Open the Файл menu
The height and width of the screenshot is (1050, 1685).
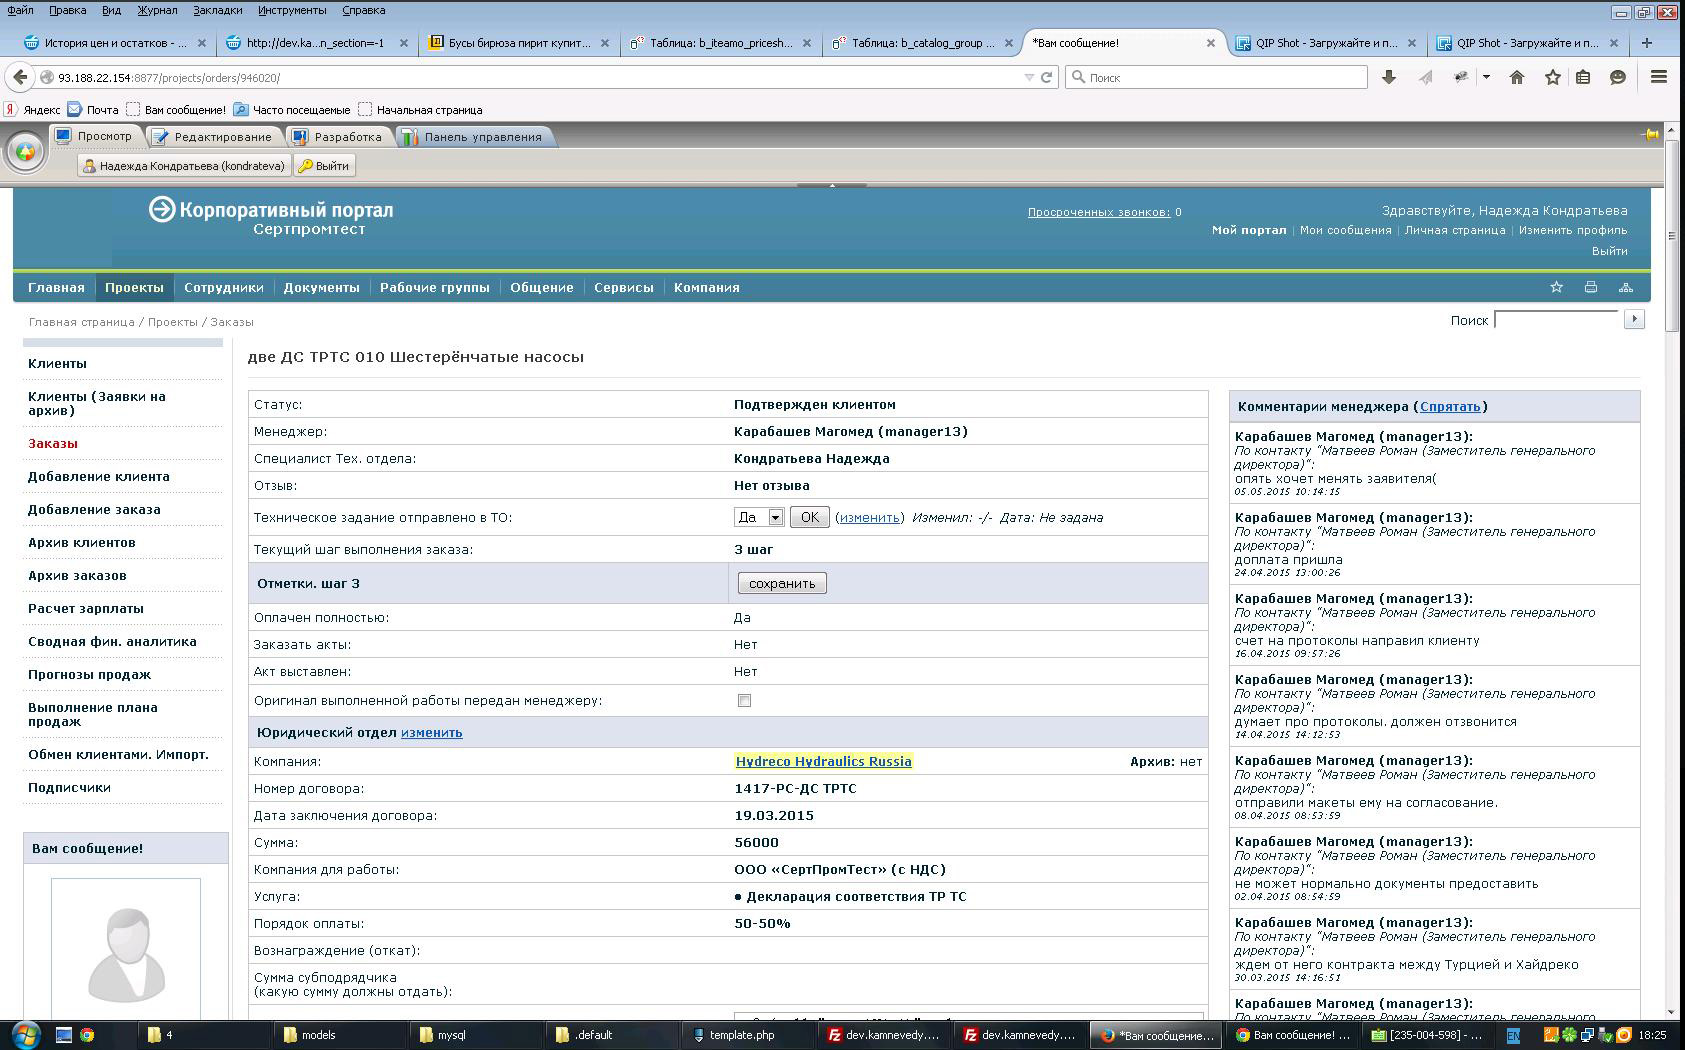pyautogui.click(x=20, y=10)
